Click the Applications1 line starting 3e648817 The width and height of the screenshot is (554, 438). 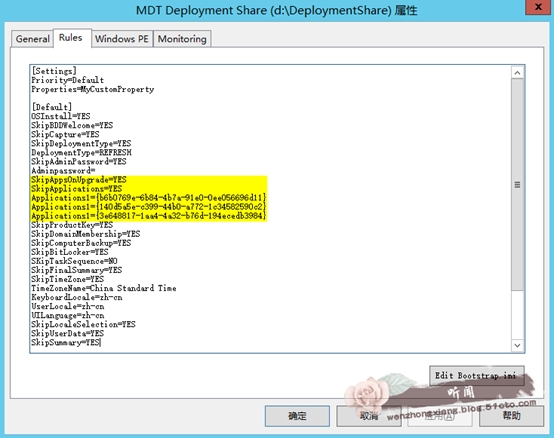[149, 216]
